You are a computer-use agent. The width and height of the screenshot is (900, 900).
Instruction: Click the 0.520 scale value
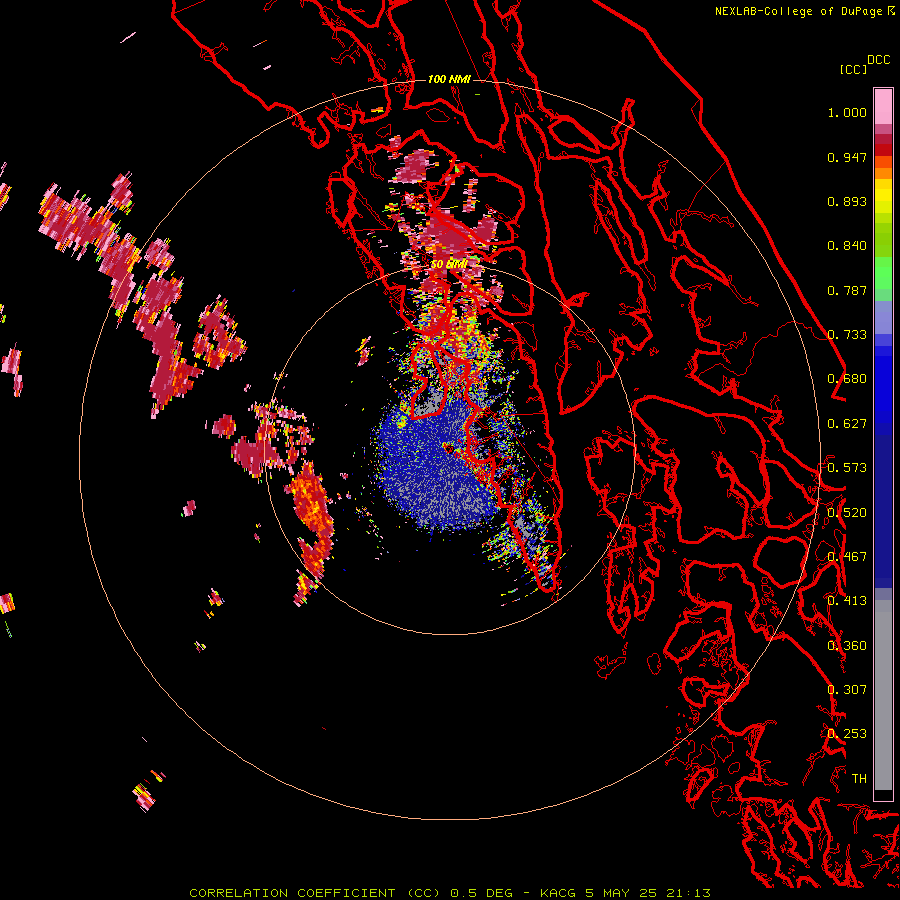coord(847,513)
